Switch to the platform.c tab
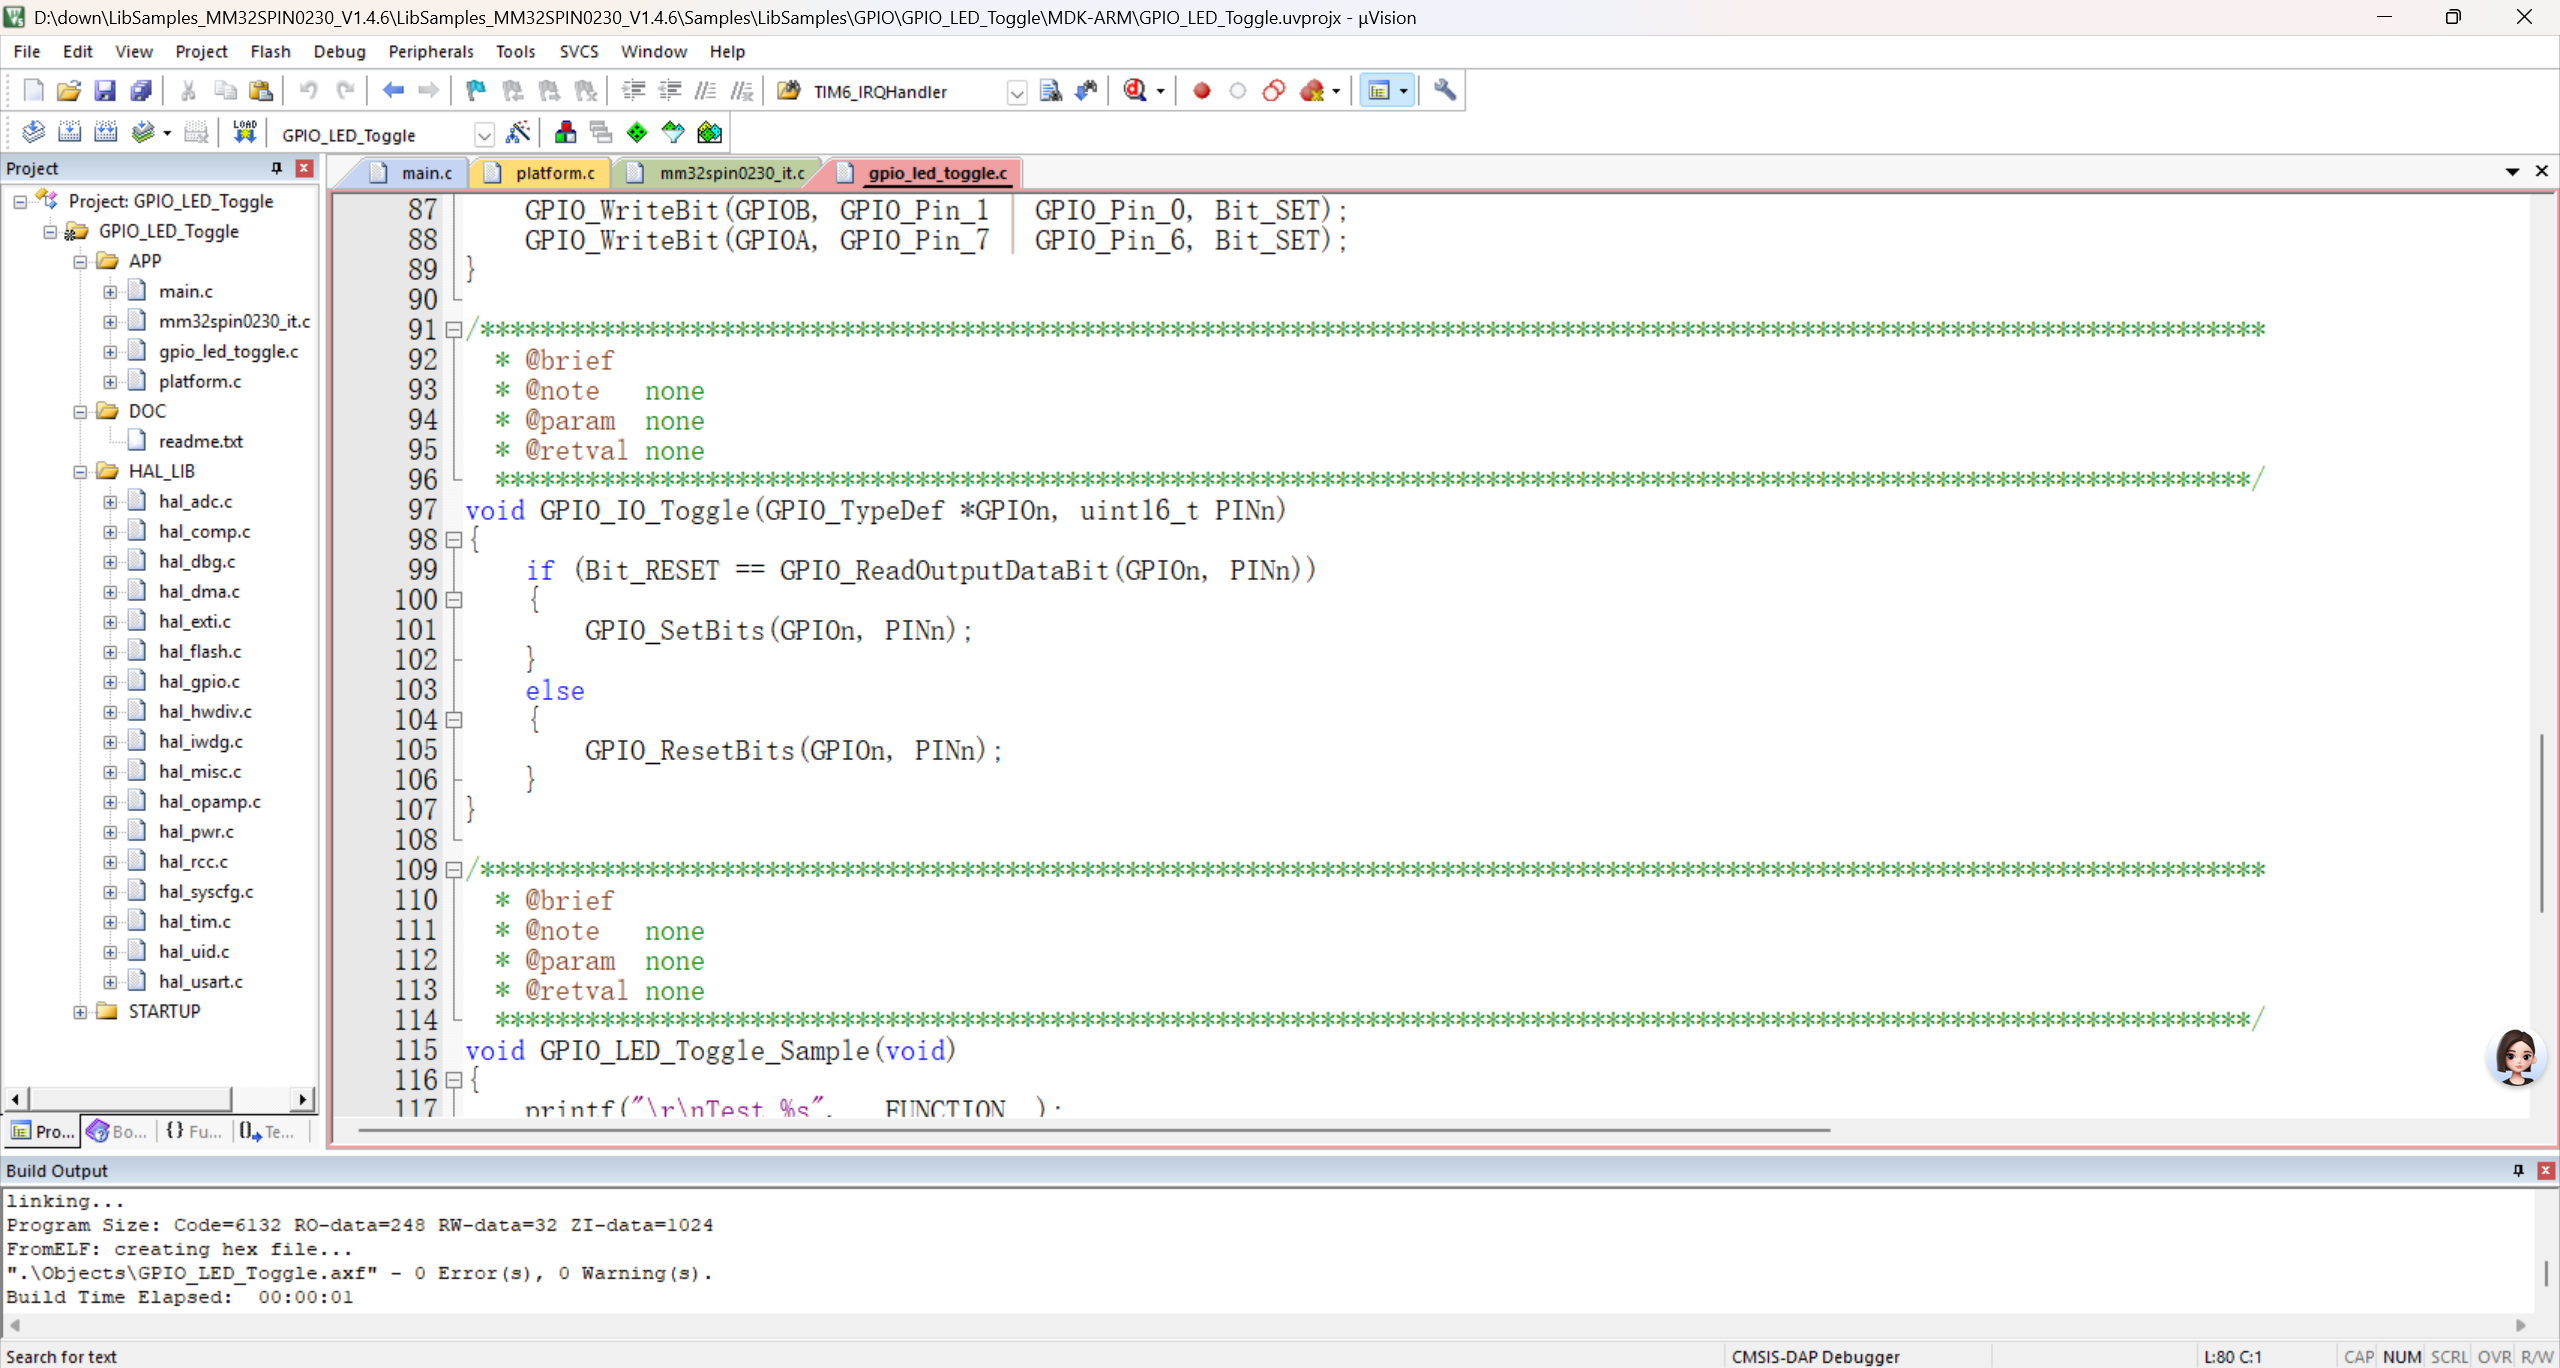 pos(554,173)
